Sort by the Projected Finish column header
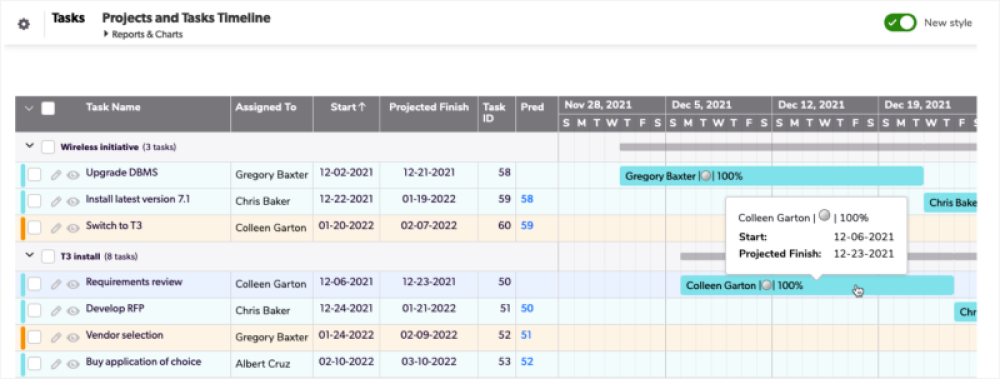The width and height of the screenshot is (1000, 379). pyautogui.click(x=429, y=107)
